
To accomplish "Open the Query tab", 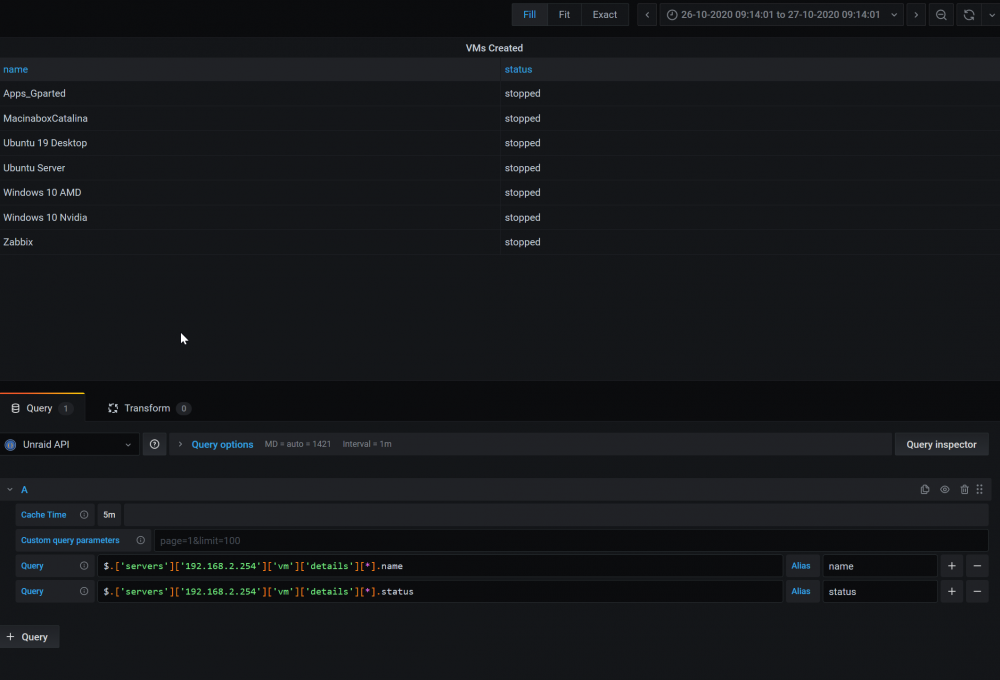I will click(42, 408).
